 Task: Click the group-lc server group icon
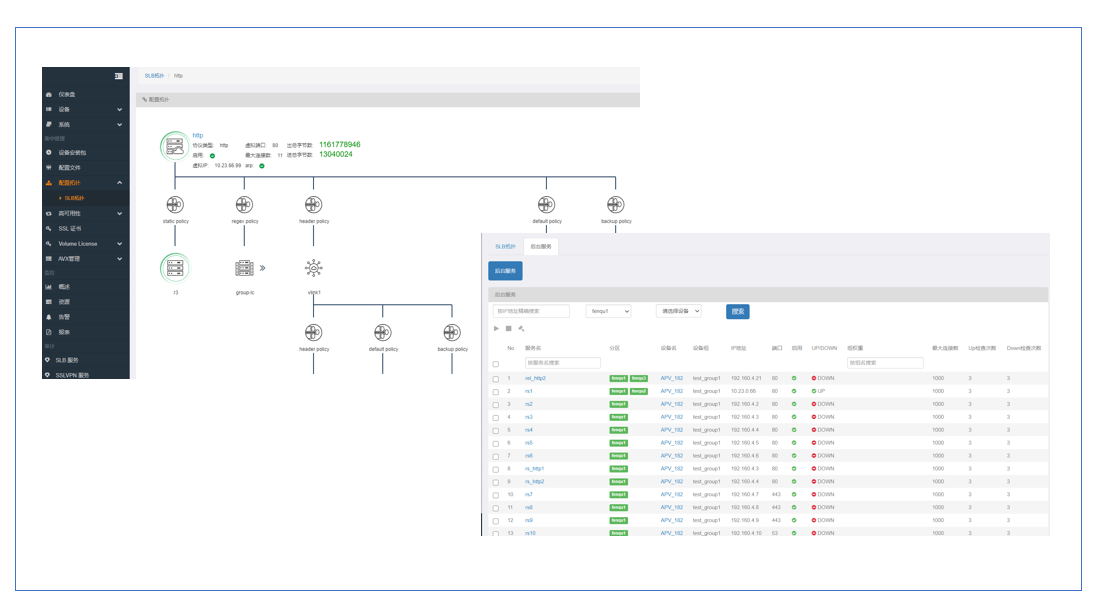point(245,268)
